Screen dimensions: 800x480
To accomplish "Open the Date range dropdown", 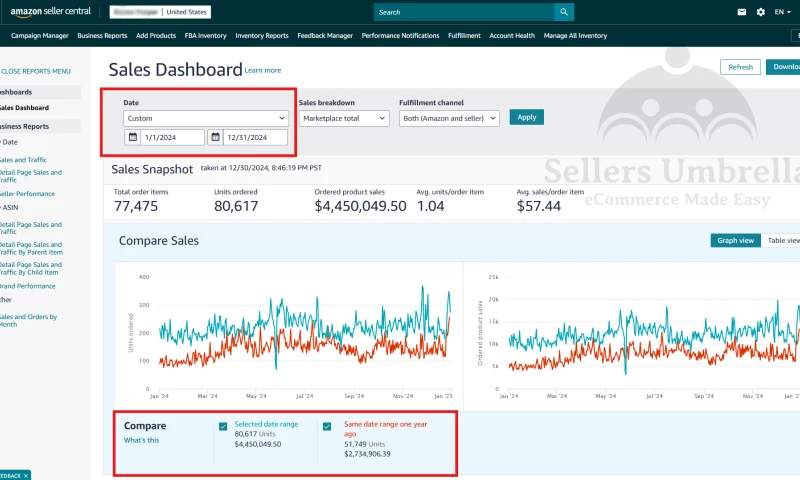I will point(205,118).
